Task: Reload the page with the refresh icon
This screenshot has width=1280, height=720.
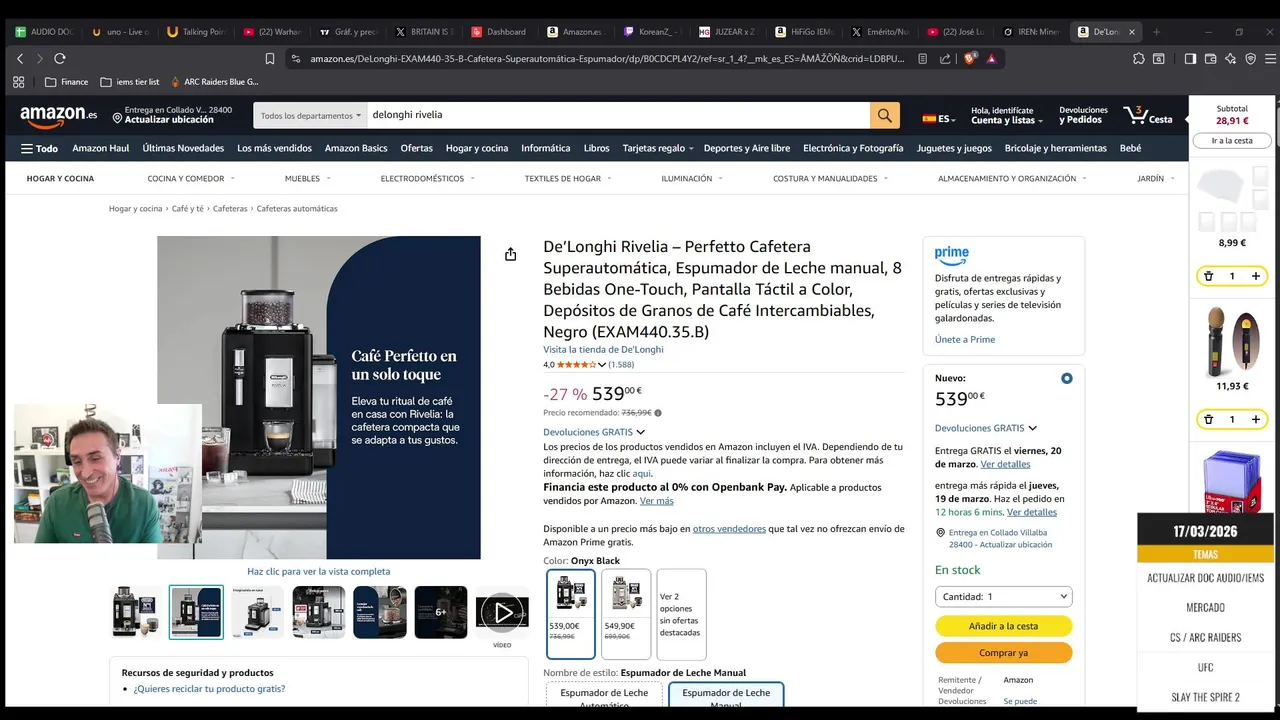Action: 60,59
